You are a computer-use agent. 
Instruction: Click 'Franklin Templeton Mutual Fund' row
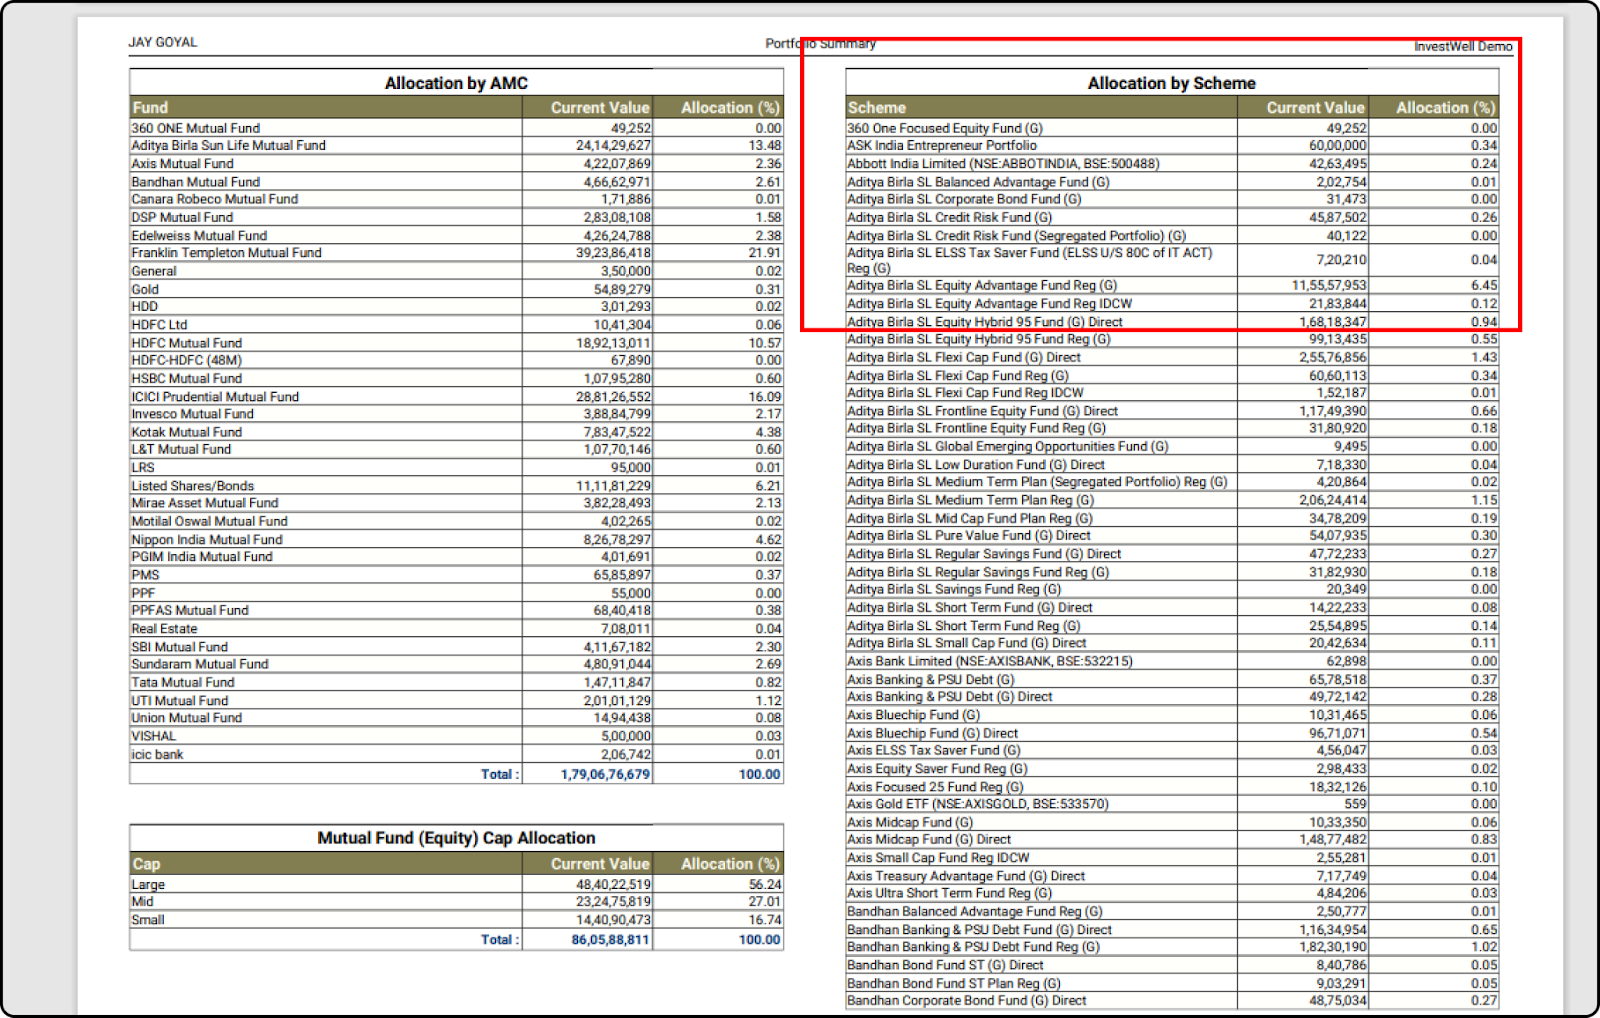coord(456,253)
